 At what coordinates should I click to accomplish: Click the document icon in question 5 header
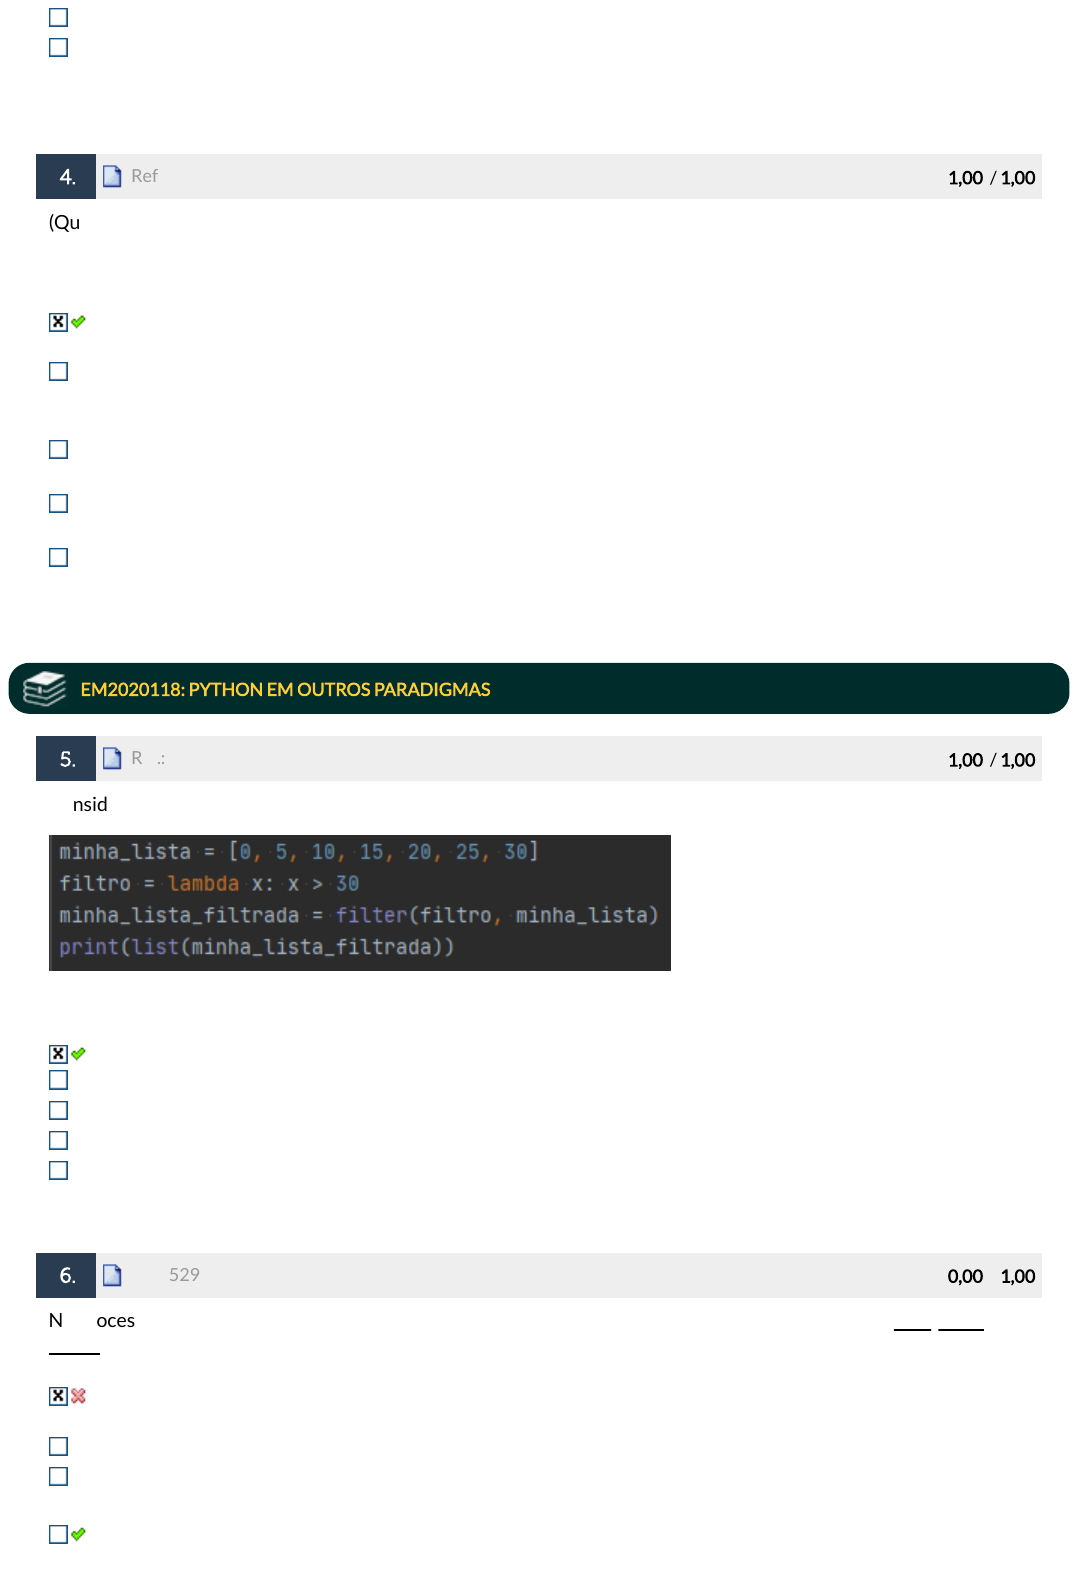(x=112, y=759)
